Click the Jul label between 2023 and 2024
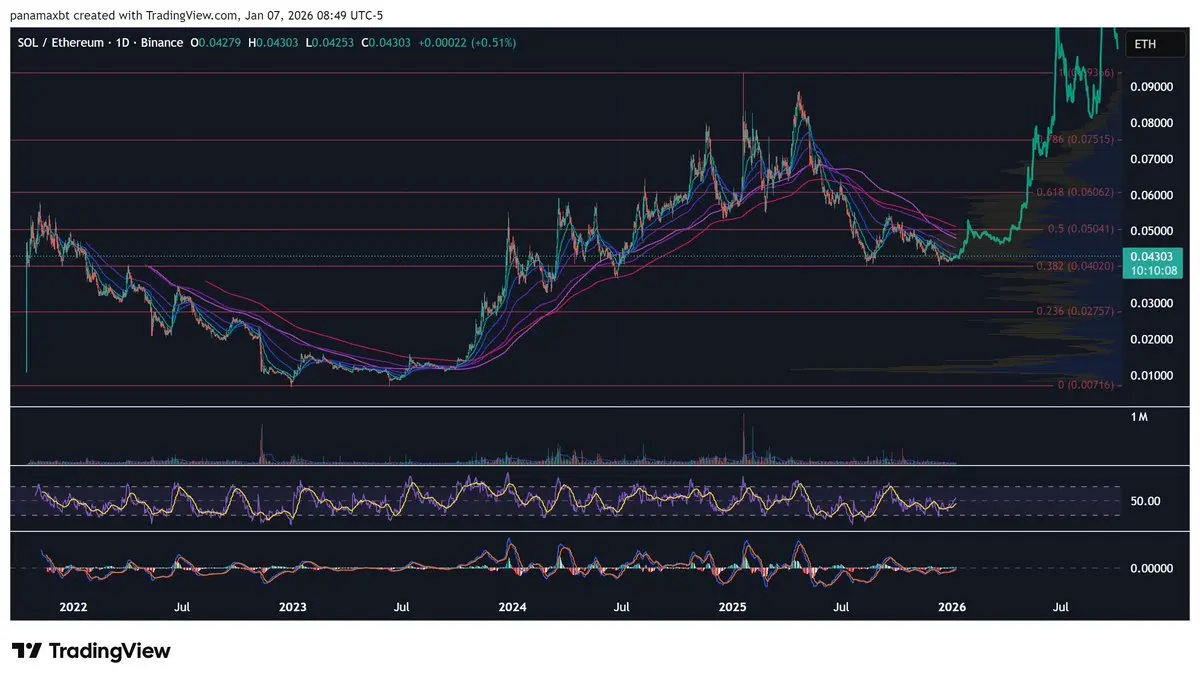 tap(401, 607)
